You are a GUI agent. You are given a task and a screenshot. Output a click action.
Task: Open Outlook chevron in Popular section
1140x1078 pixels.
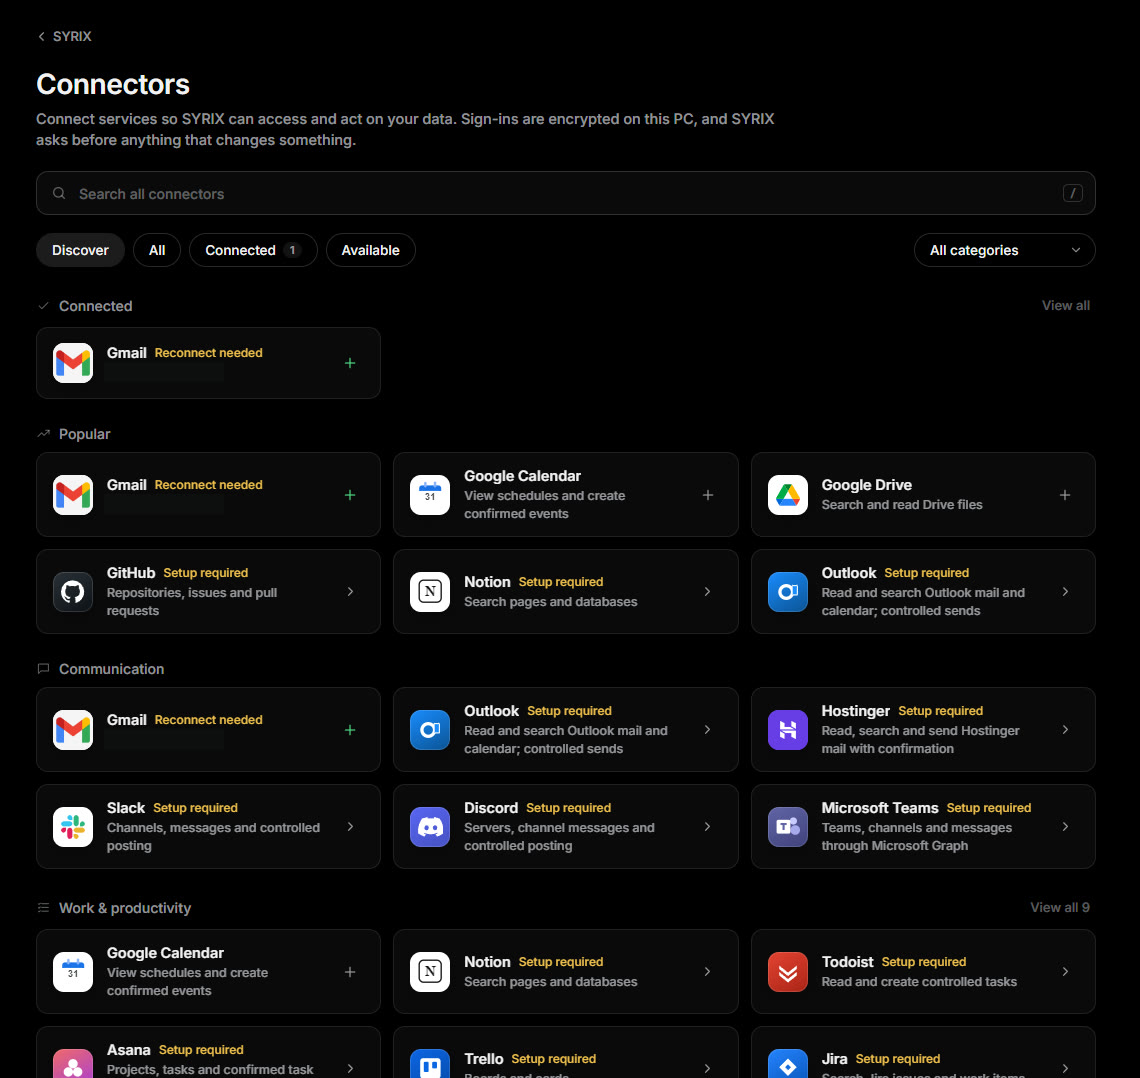pyautogui.click(x=1064, y=592)
